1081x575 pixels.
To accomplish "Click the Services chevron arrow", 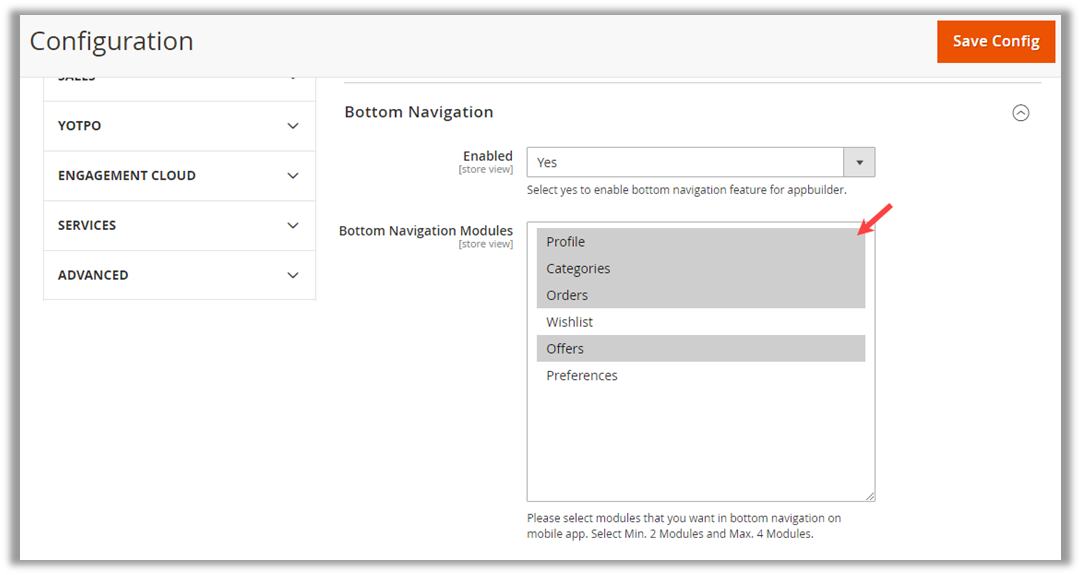I will pos(292,226).
